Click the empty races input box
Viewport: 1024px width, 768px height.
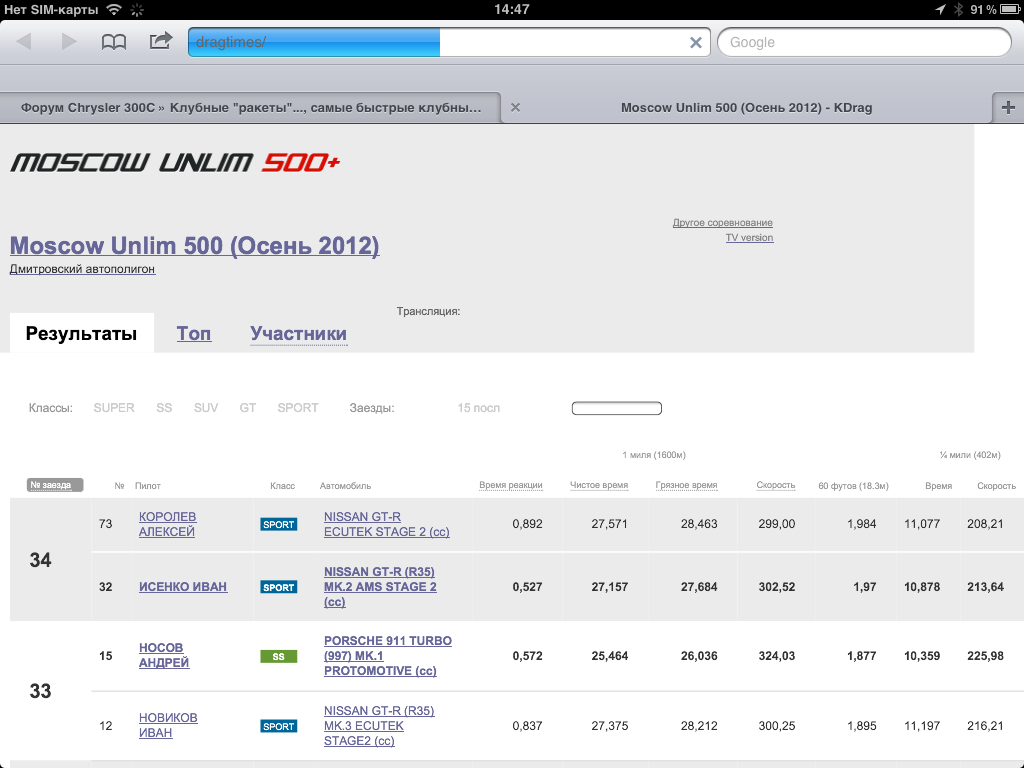pyautogui.click(x=616, y=408)
